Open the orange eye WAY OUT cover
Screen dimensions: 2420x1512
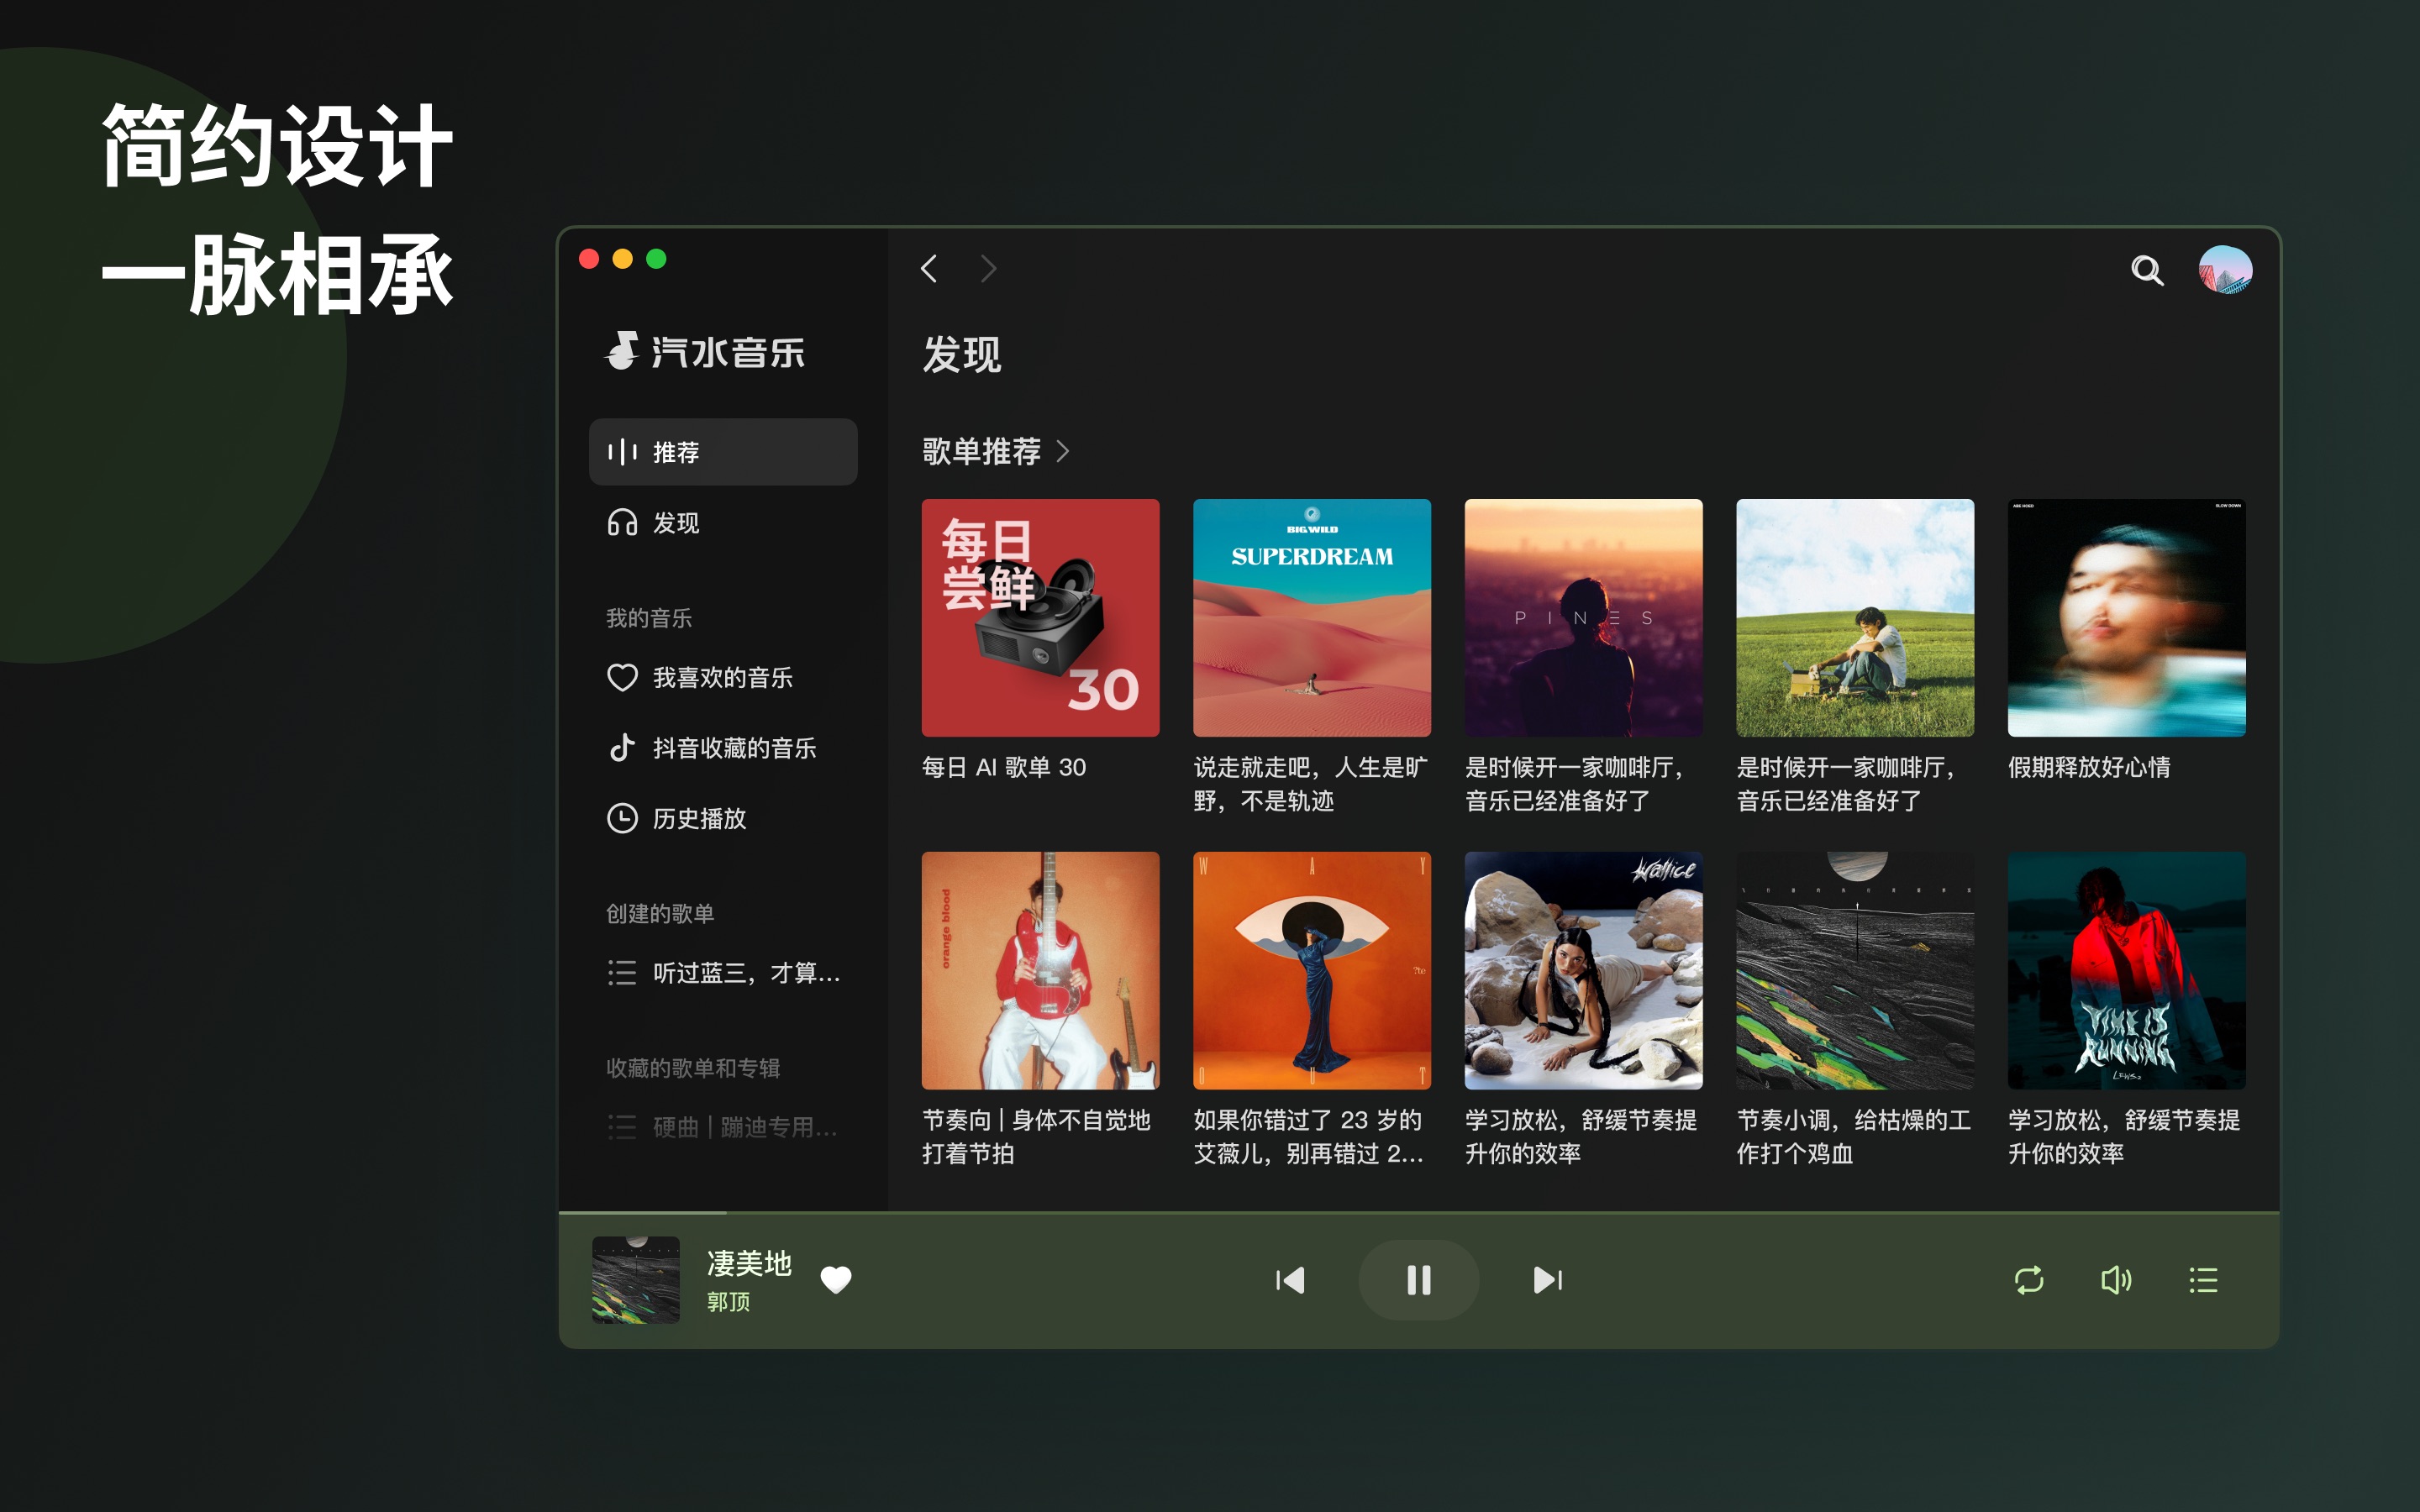tap(1312, 971)
